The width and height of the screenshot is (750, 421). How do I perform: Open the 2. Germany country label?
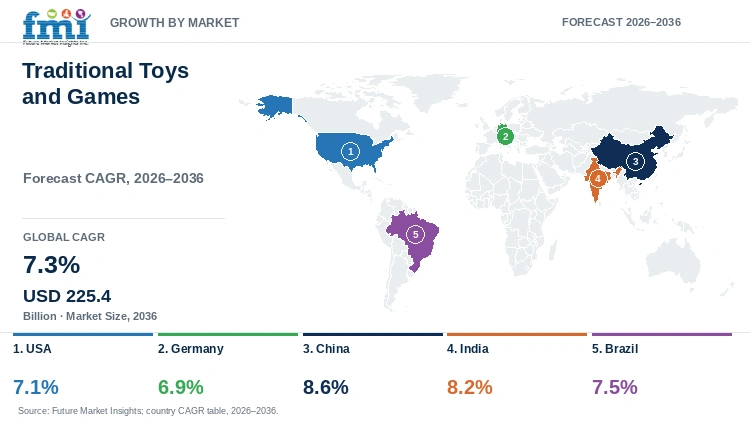(x=191, y=349)
